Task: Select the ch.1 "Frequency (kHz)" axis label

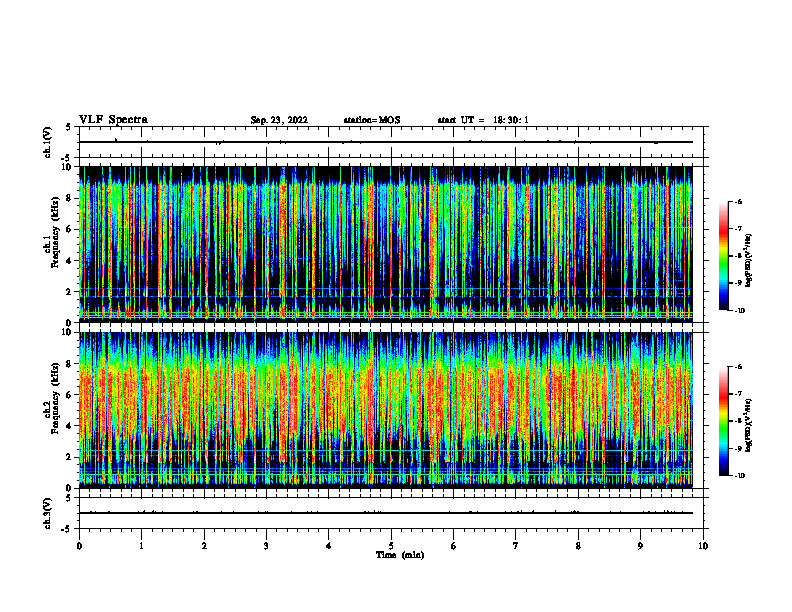Action: 56,231
